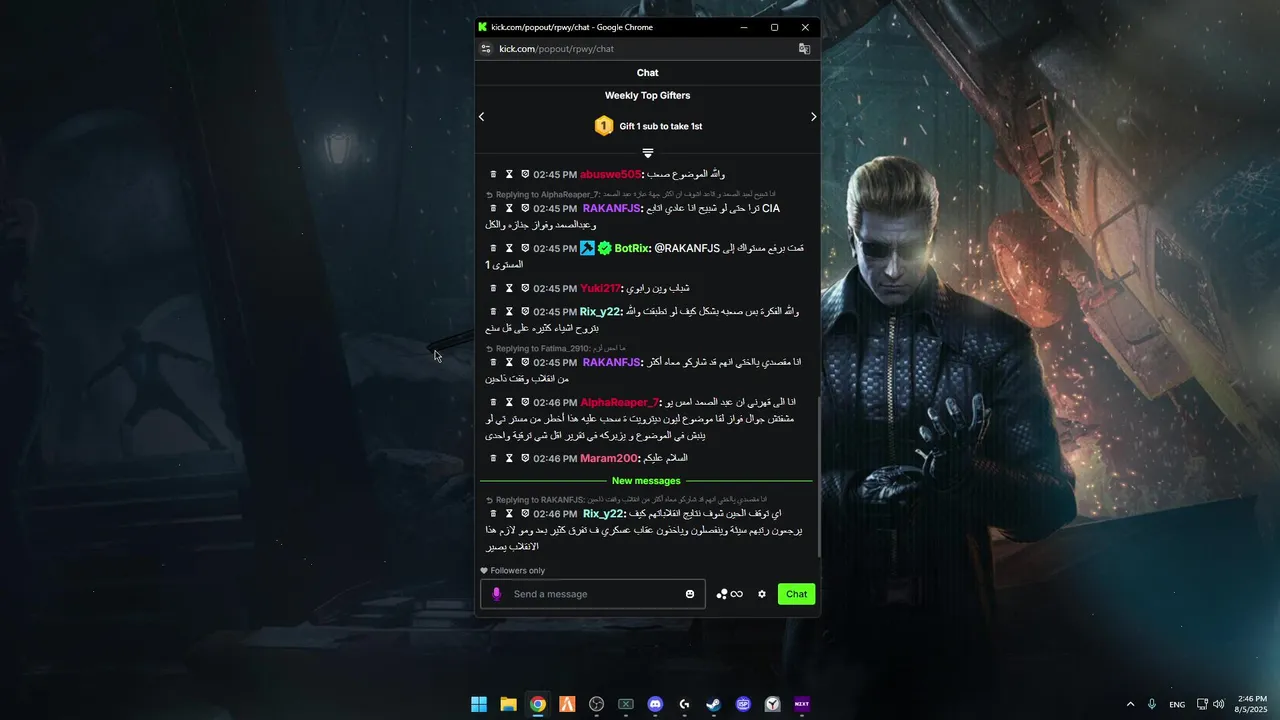Image resolution: width=1280 pixels, height=720 pixels.
Task: Open OBS Studio from the taskbar
Action: click(597, 704)
